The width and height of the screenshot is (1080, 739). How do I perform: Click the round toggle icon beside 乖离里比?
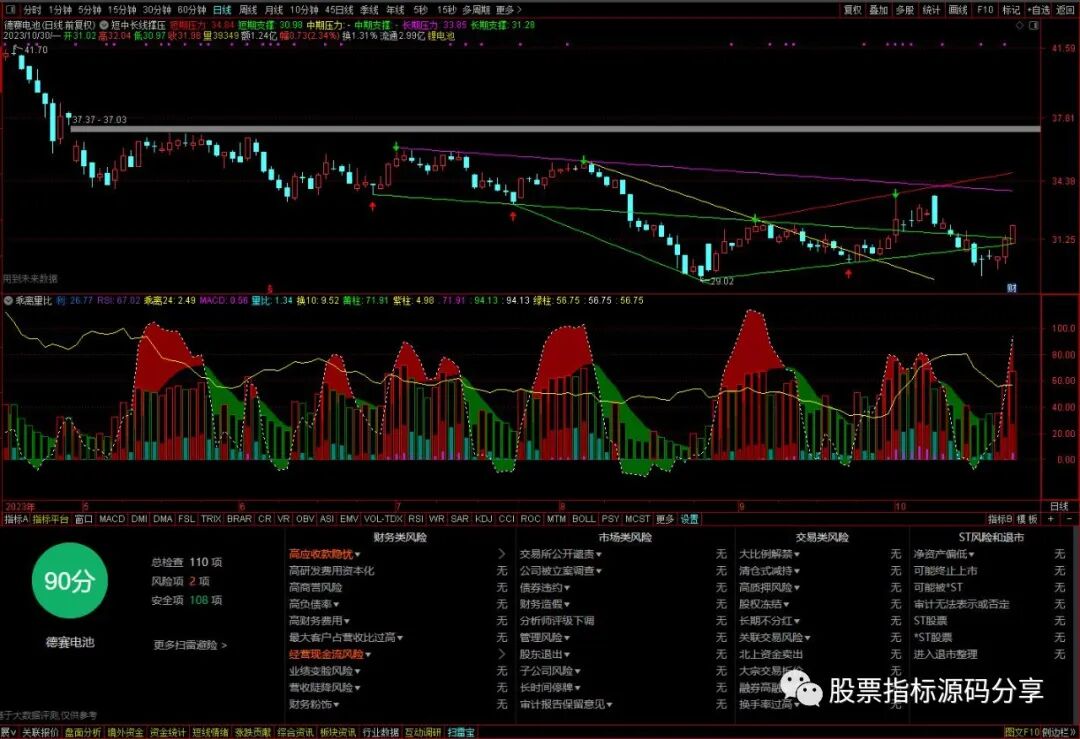tap(8, 301)
